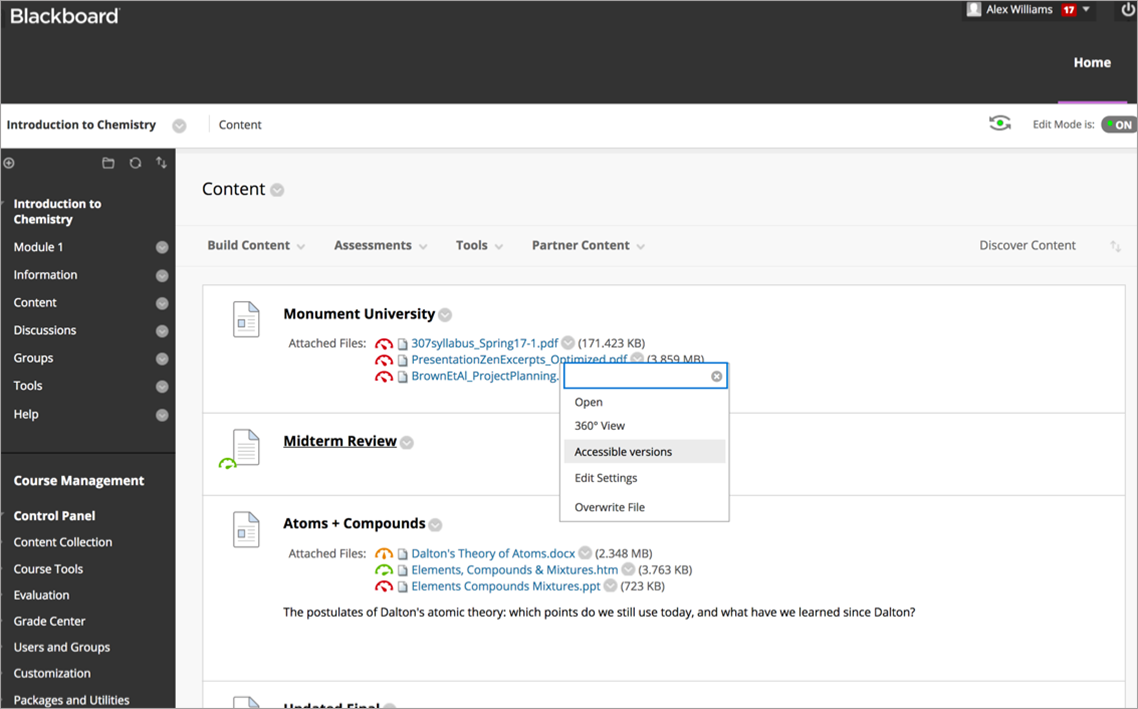The image size is (1138, 709).
Task: Open the Build Content dropdown
Action: tap(249, 244)
